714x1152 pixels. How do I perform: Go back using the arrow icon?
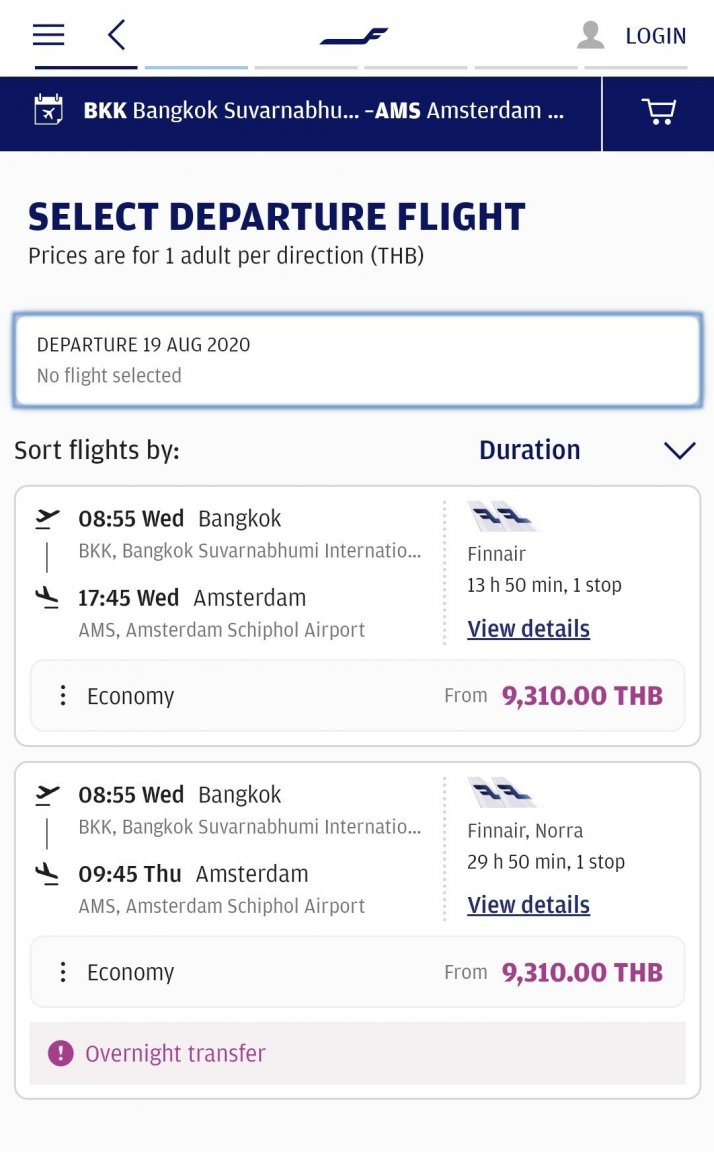(x=117, y=35)
